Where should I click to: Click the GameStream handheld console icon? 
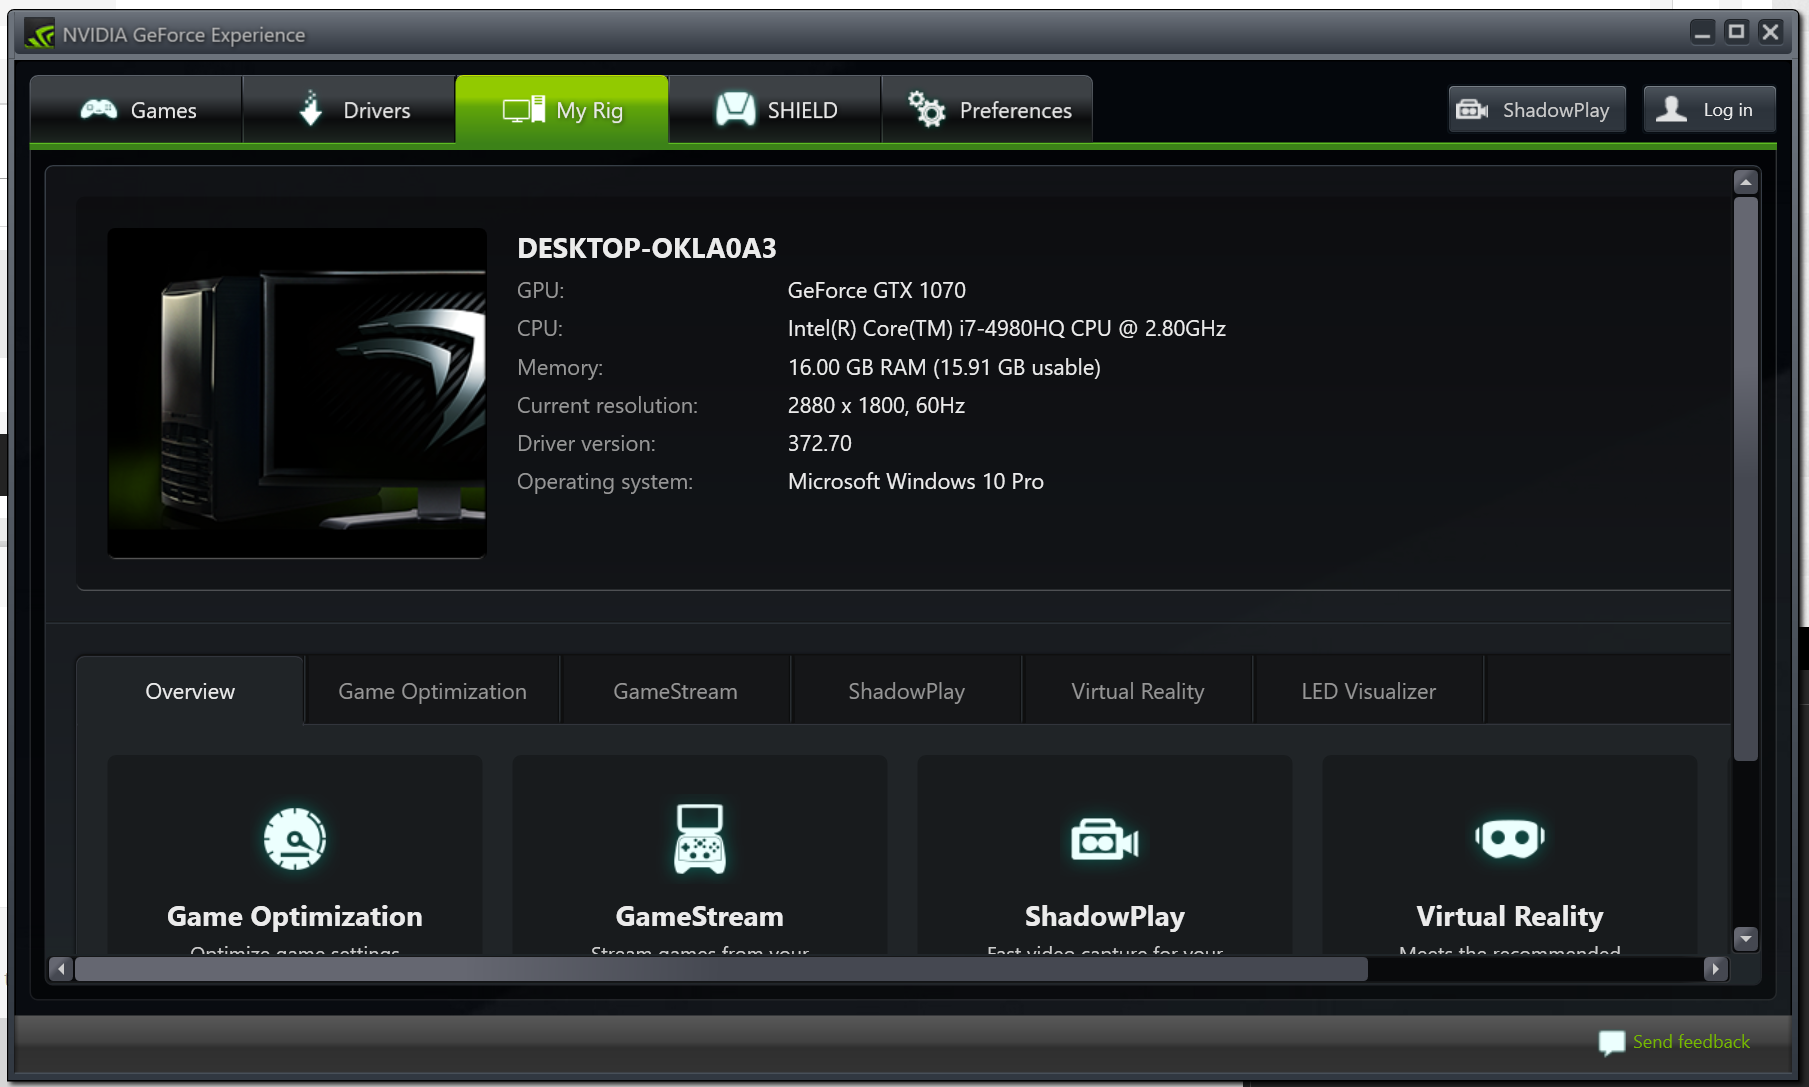(700, 839)
